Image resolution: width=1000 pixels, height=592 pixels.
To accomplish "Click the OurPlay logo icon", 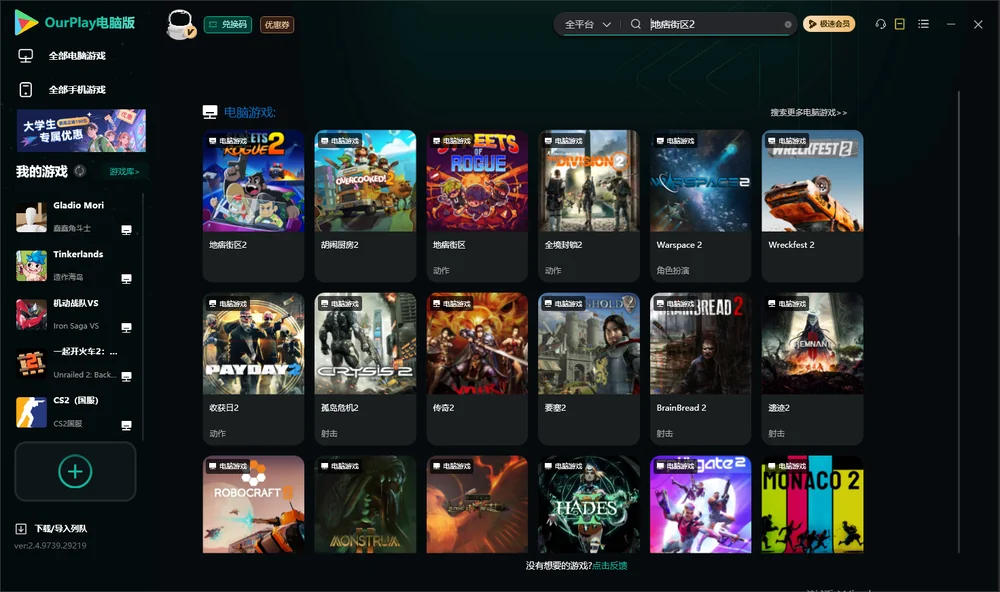I will 26,22.
